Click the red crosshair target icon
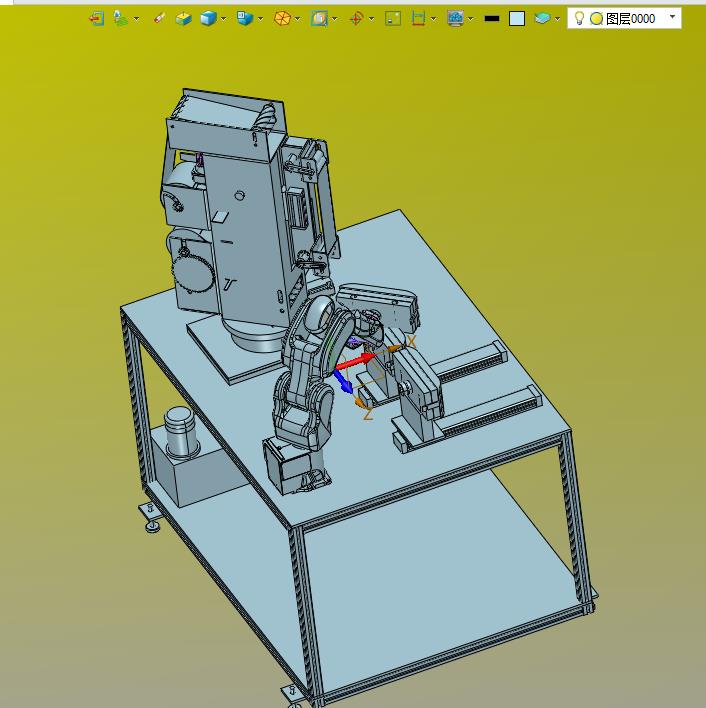The width and height of the screenshot is (706, 708). pyautogui.click(x=357, y=19)
